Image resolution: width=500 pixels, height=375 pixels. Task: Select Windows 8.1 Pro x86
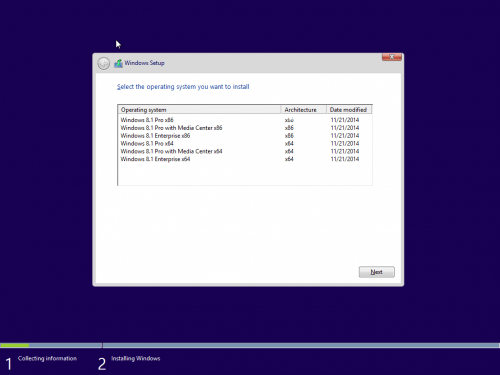(x=245, y=120)
